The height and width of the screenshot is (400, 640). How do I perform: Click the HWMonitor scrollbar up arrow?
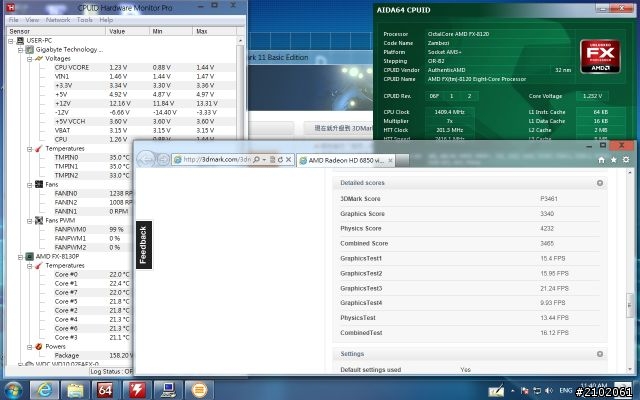240,41
